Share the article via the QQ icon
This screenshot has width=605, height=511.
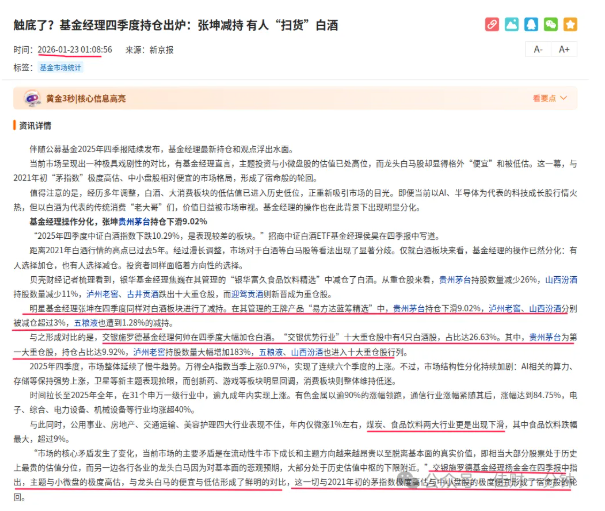coord(531,24)
